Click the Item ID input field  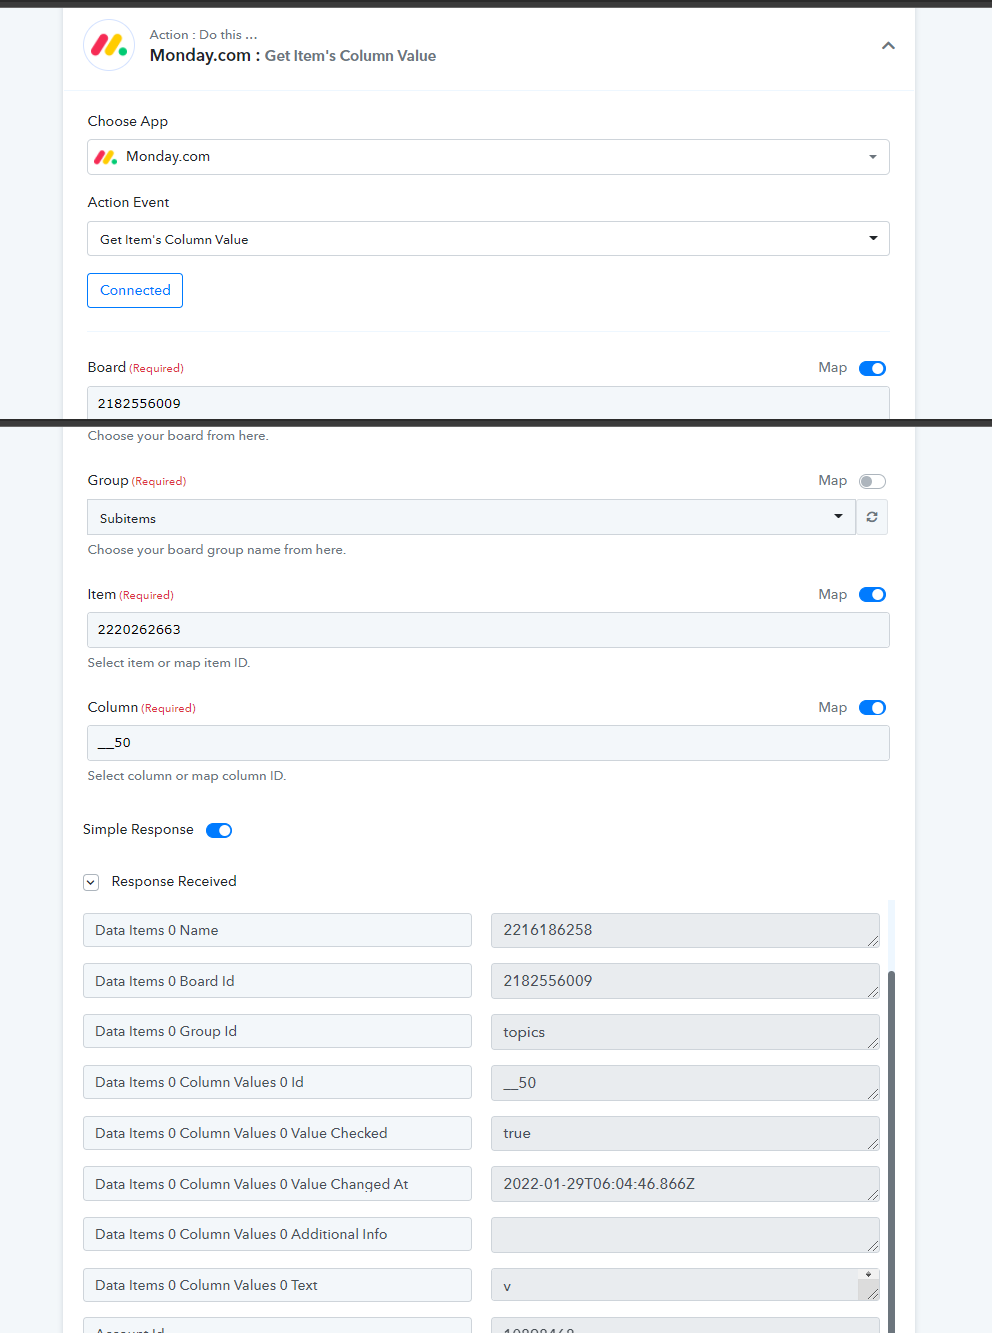[488, 630]
